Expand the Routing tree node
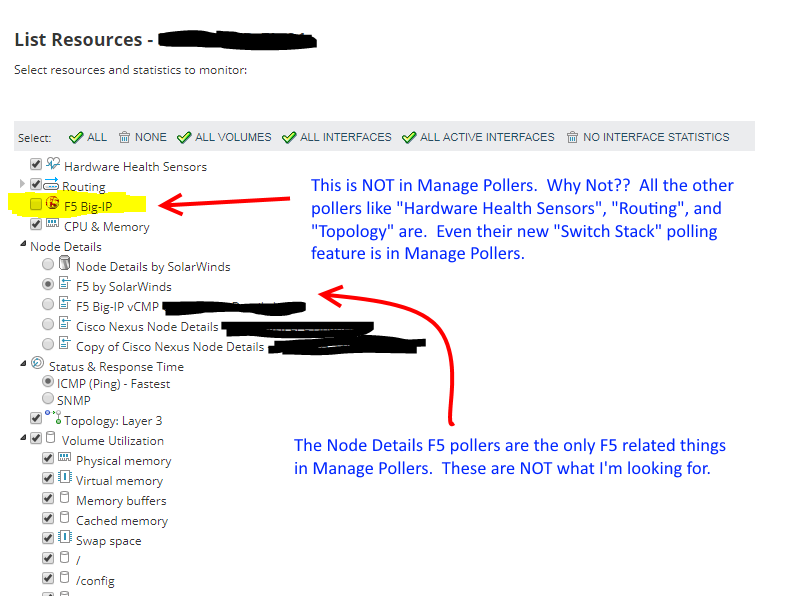This screenshot has height=596, width=791. (22, 184)
